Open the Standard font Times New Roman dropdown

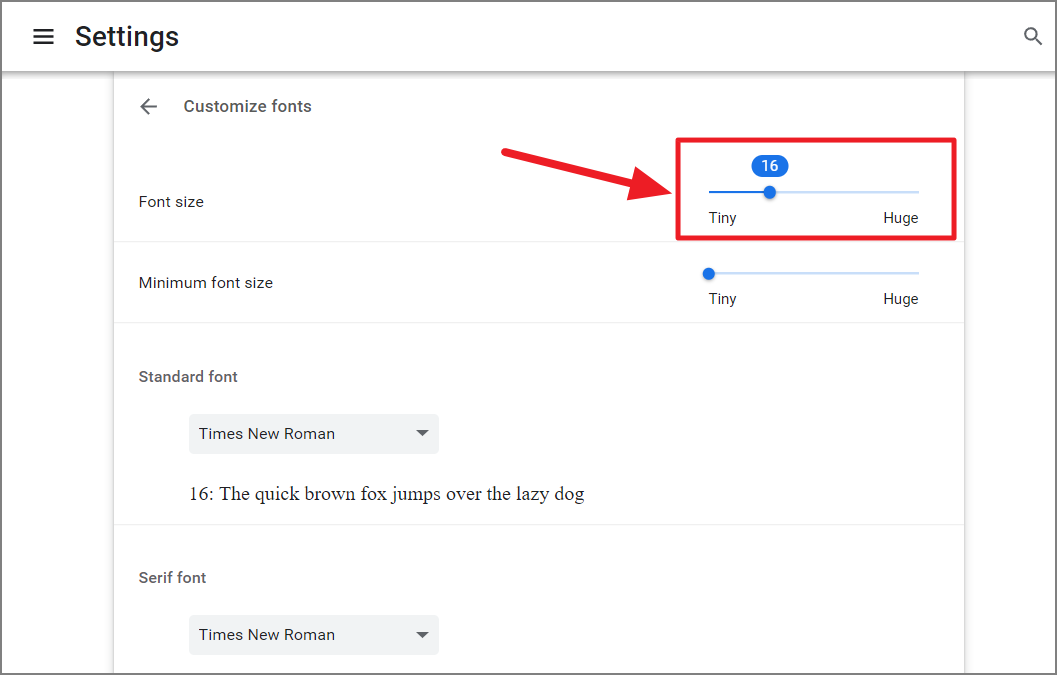point(313,434)
